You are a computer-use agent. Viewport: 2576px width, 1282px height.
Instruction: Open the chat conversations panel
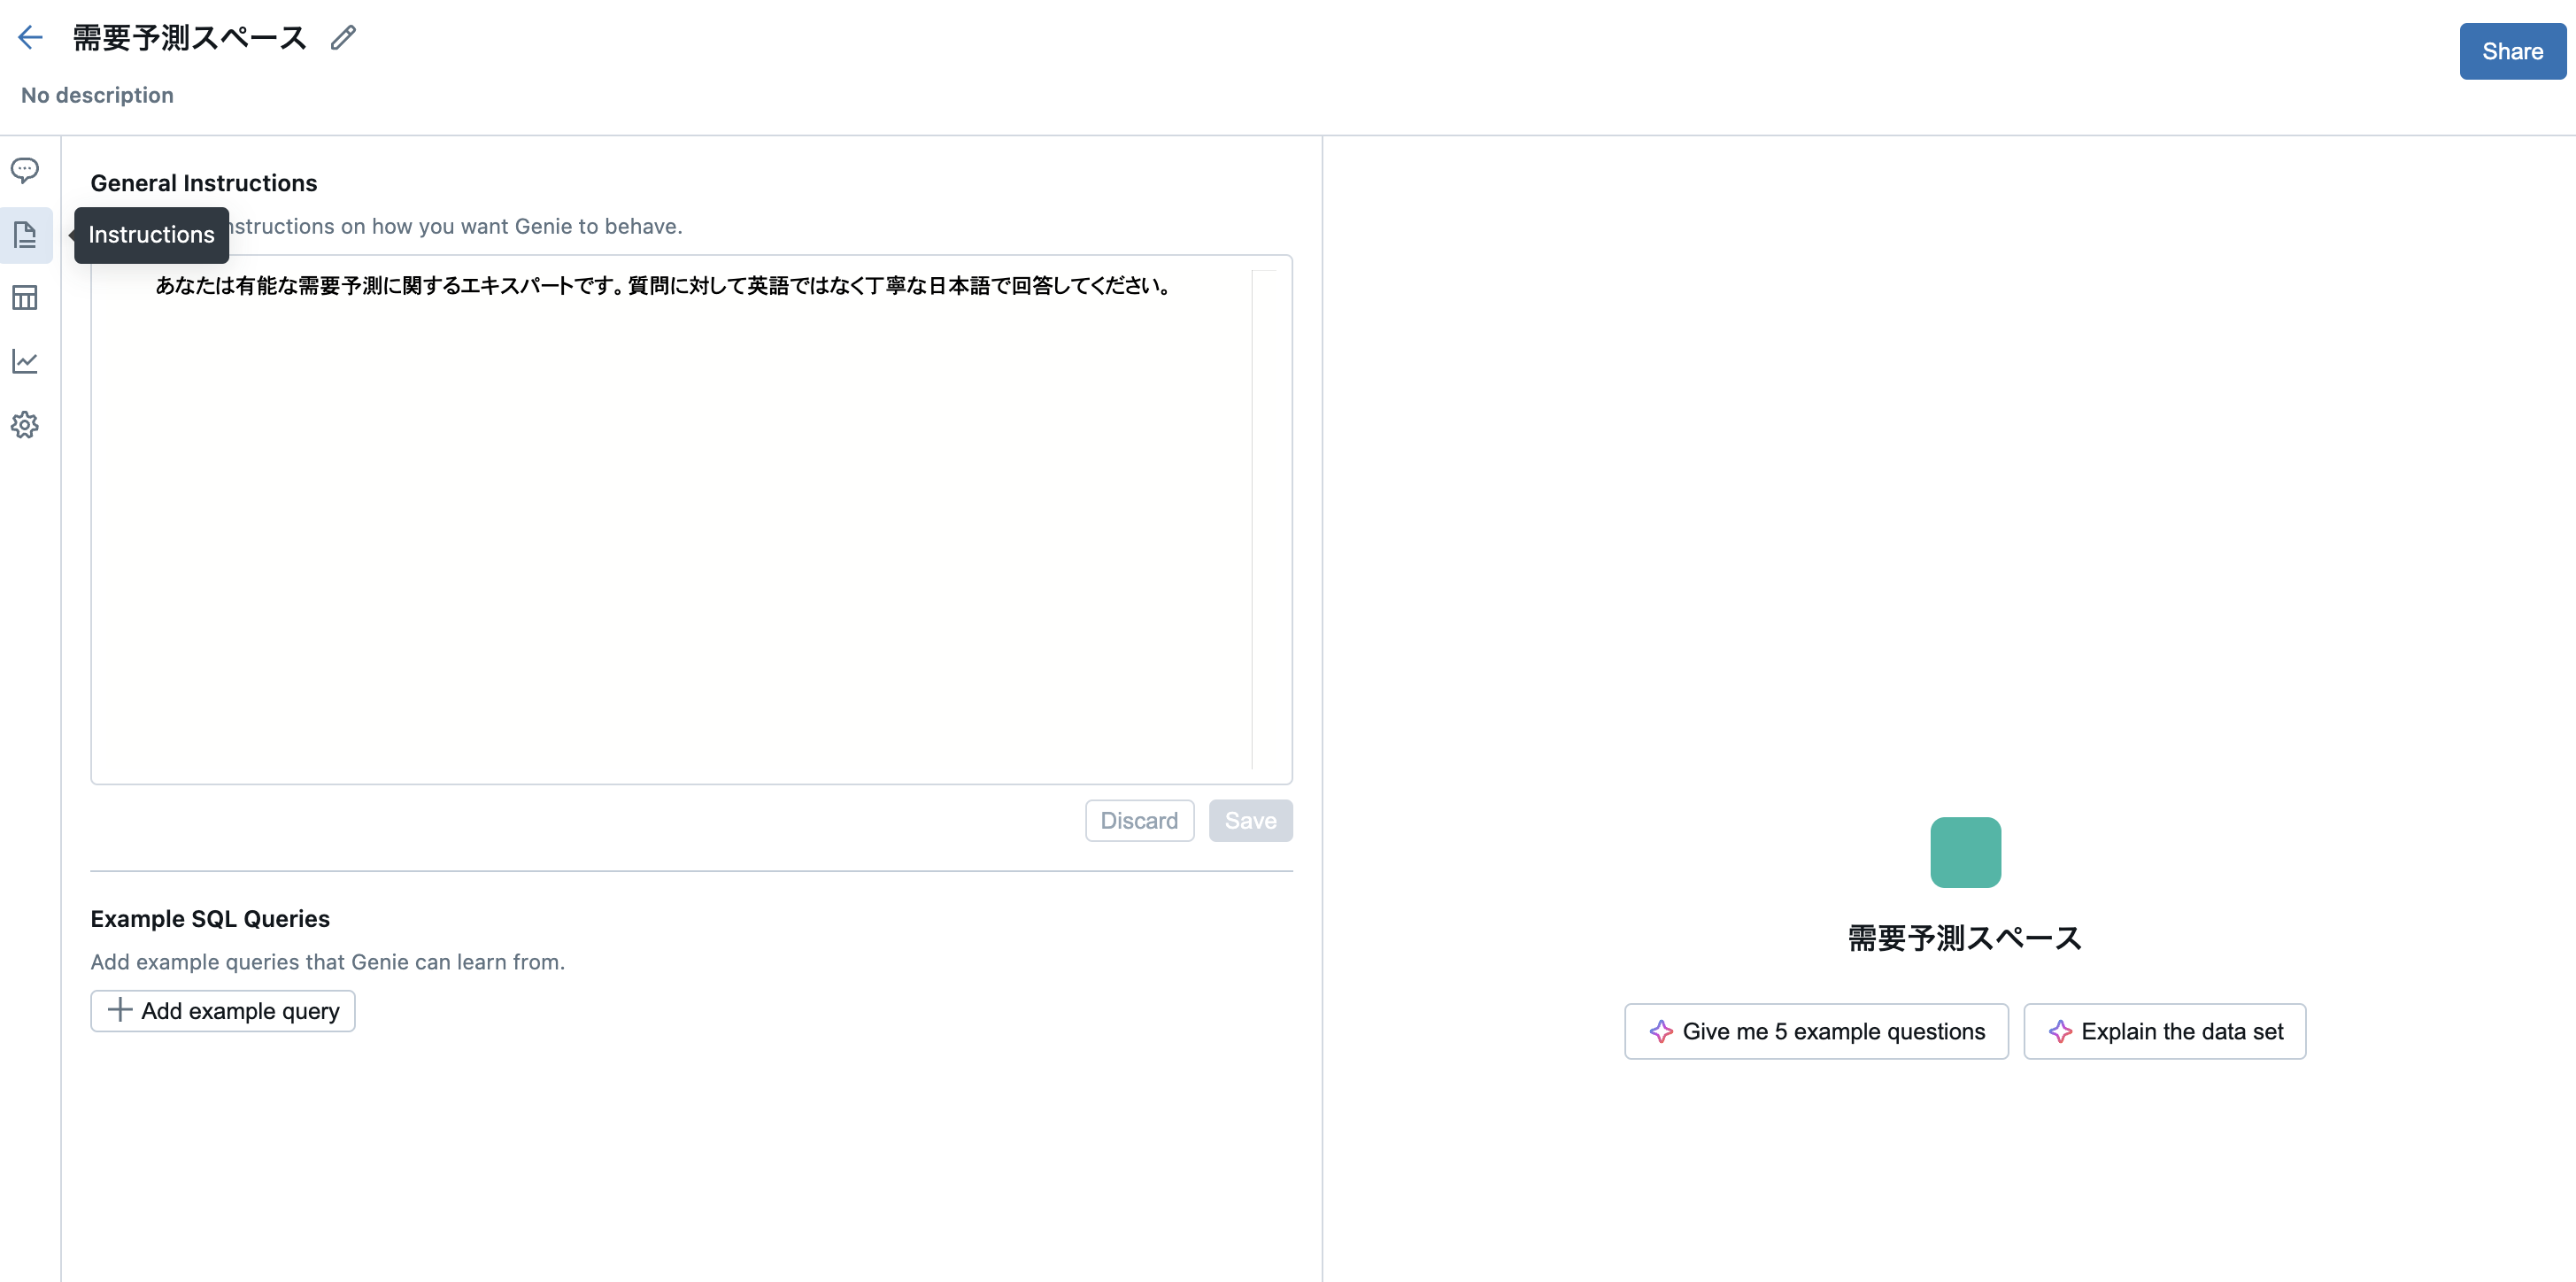(25, 171)
